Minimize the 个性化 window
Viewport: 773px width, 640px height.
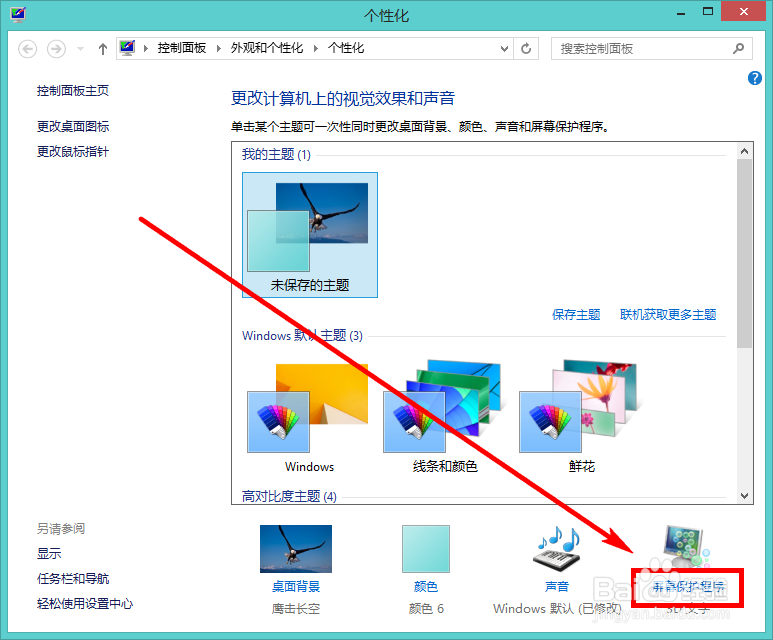click(x=681, y=14)
